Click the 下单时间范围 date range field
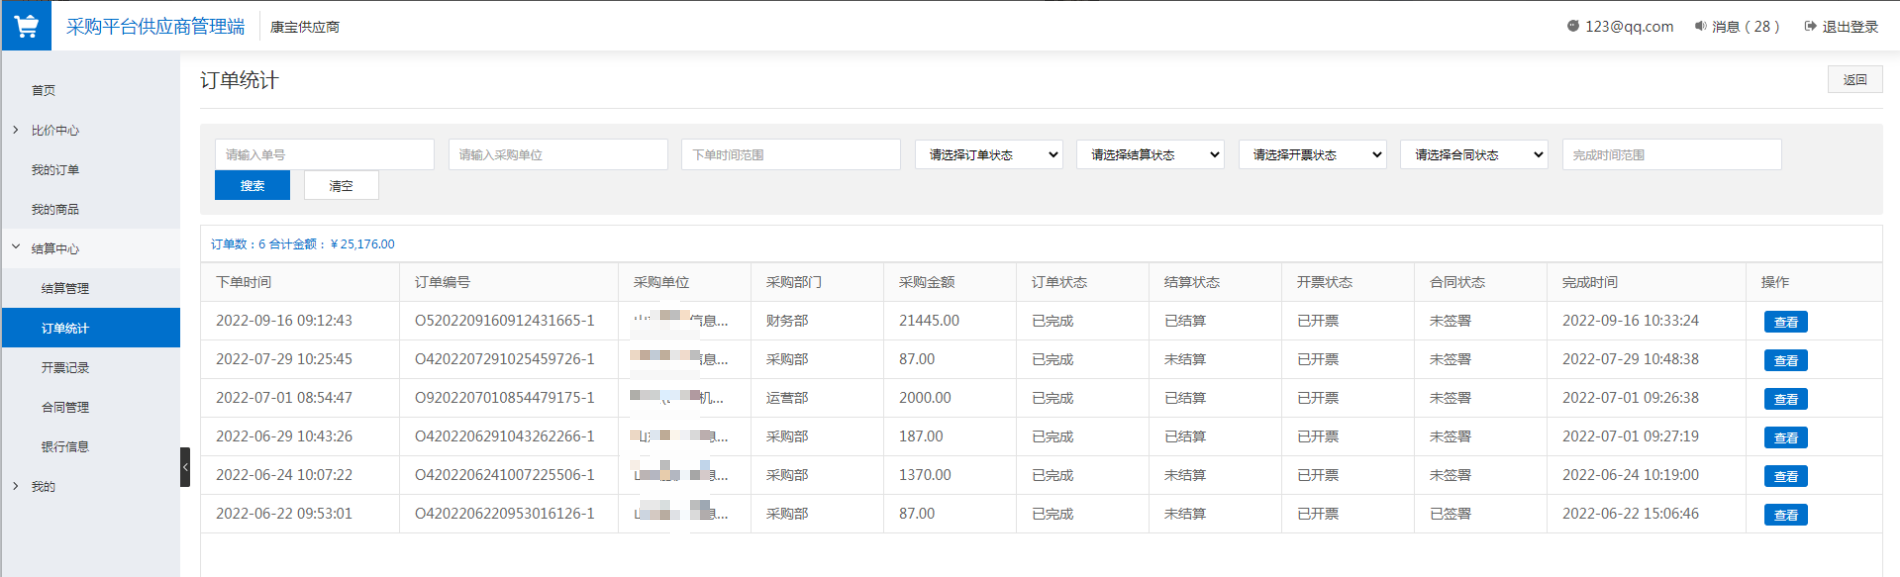Viewport: 1900px width, 577px height. 791,154
